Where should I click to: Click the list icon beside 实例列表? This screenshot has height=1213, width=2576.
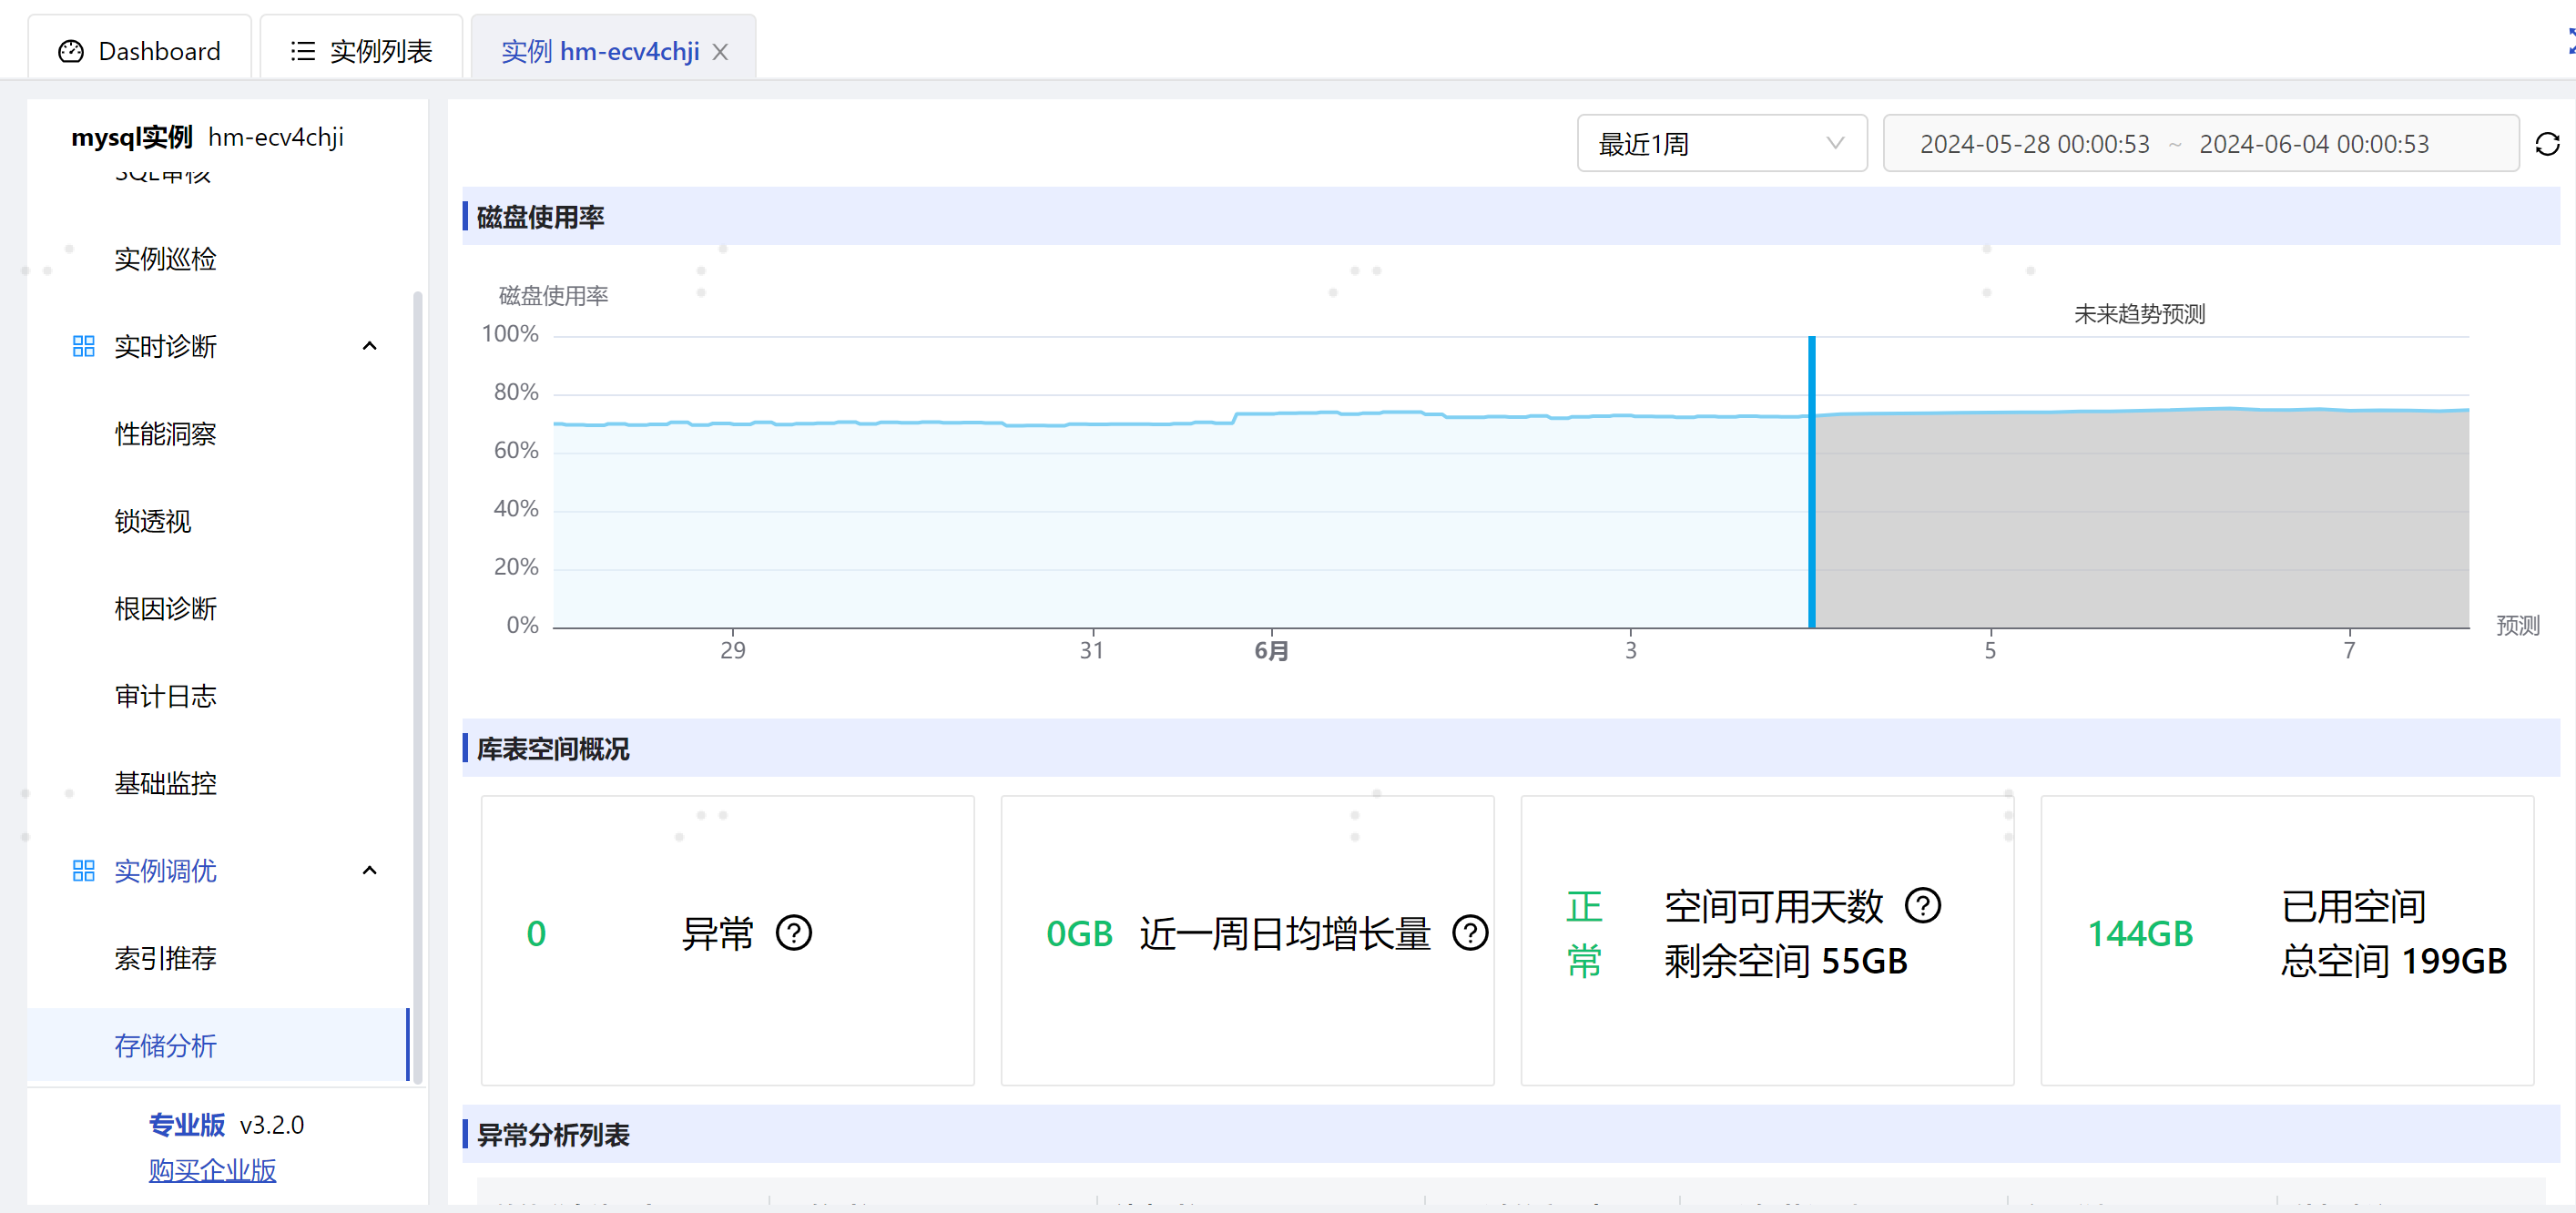(x=302, y=50)
